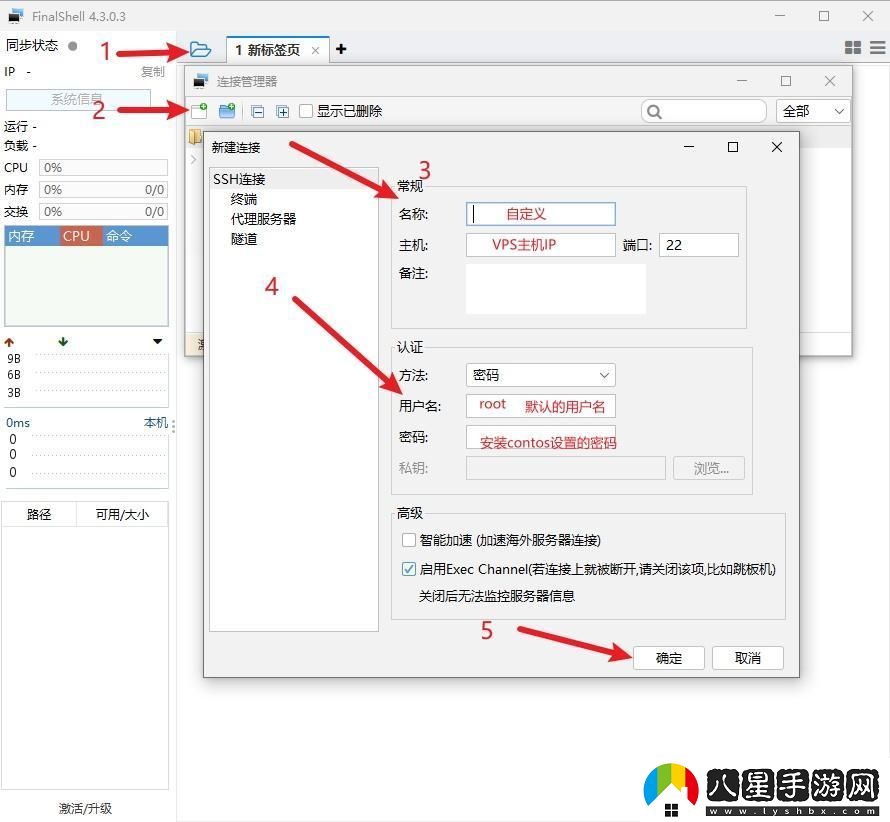This screenshot has height=822, width=890.
Task: Toggle 显示已删除 checkbox
Action: pos(306,111)
